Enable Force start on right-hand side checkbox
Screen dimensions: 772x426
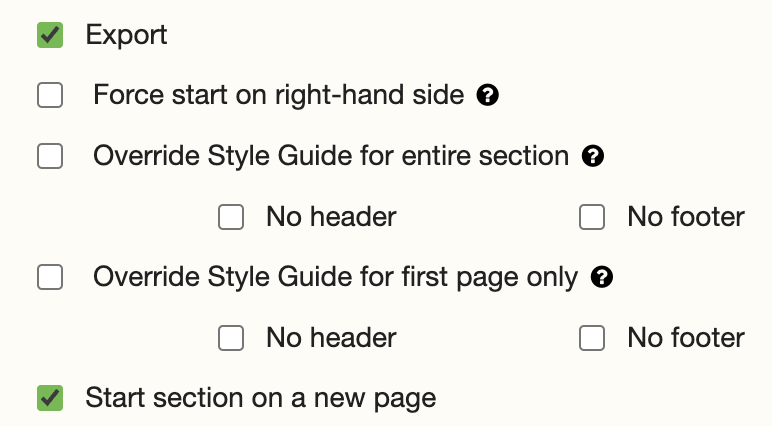pos(50,95)
